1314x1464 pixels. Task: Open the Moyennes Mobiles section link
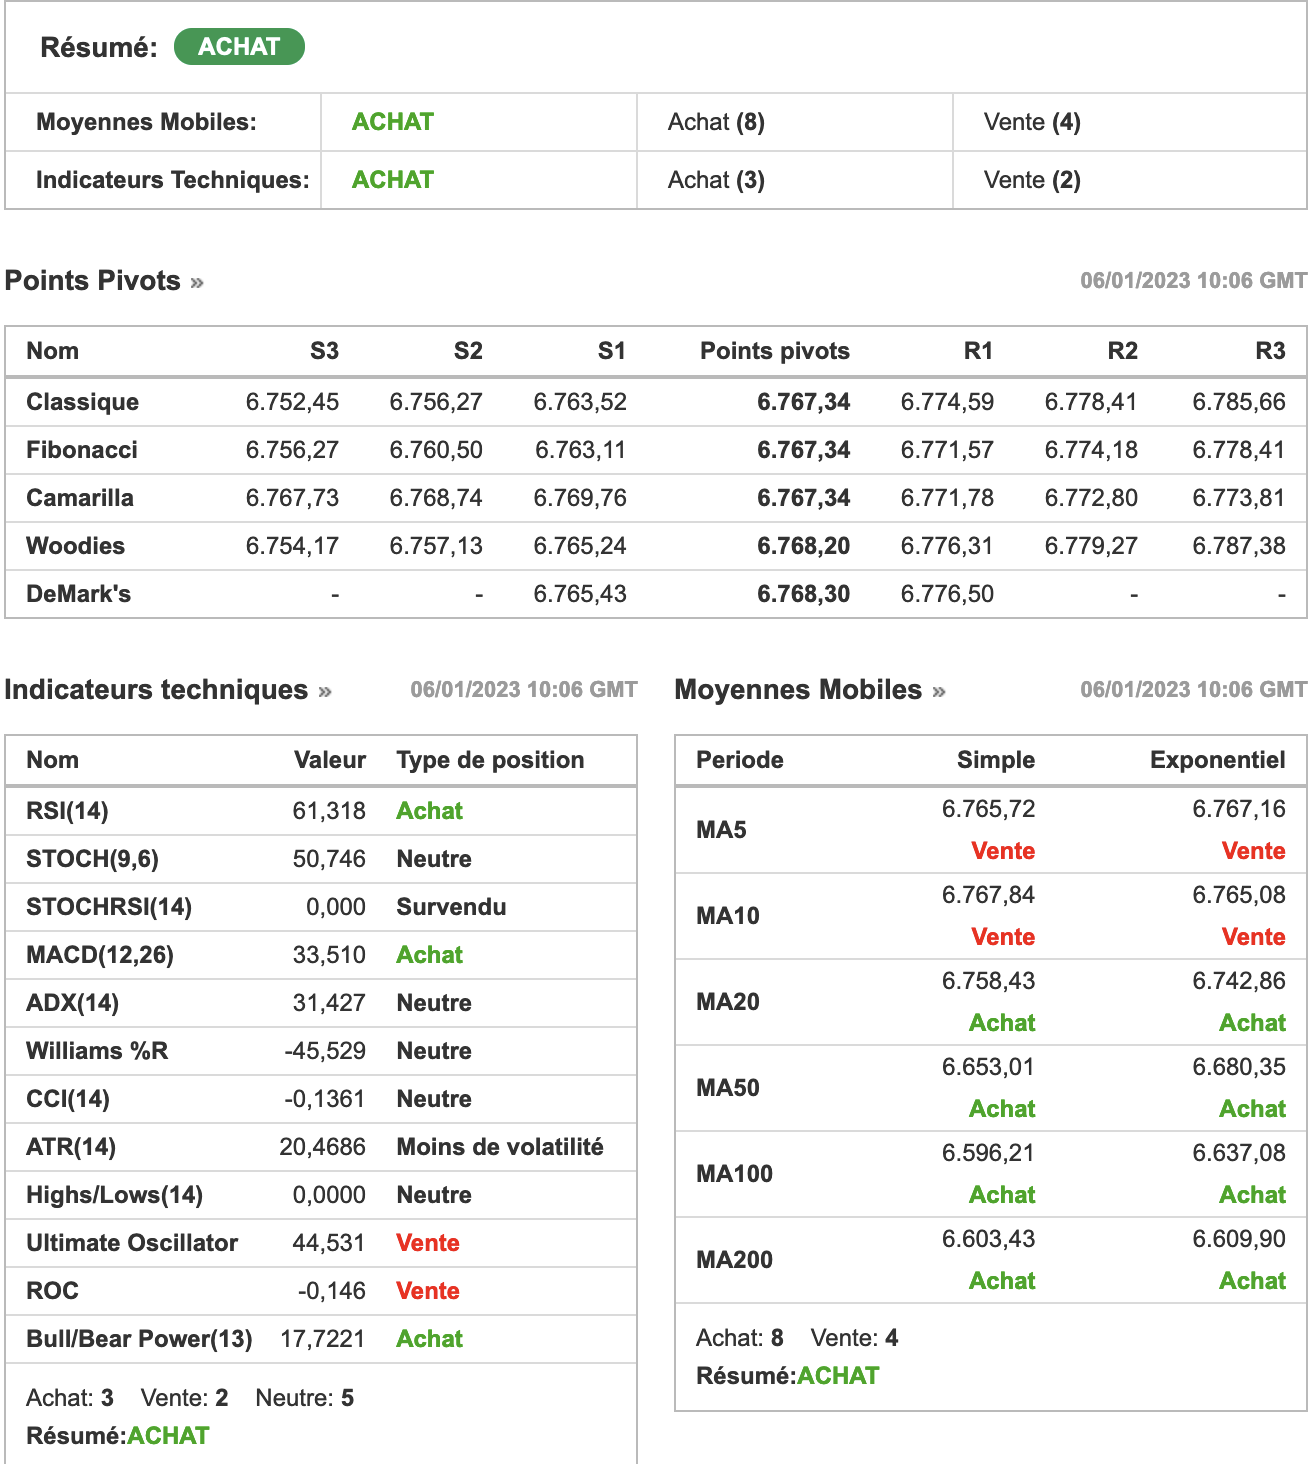[798, 690]
